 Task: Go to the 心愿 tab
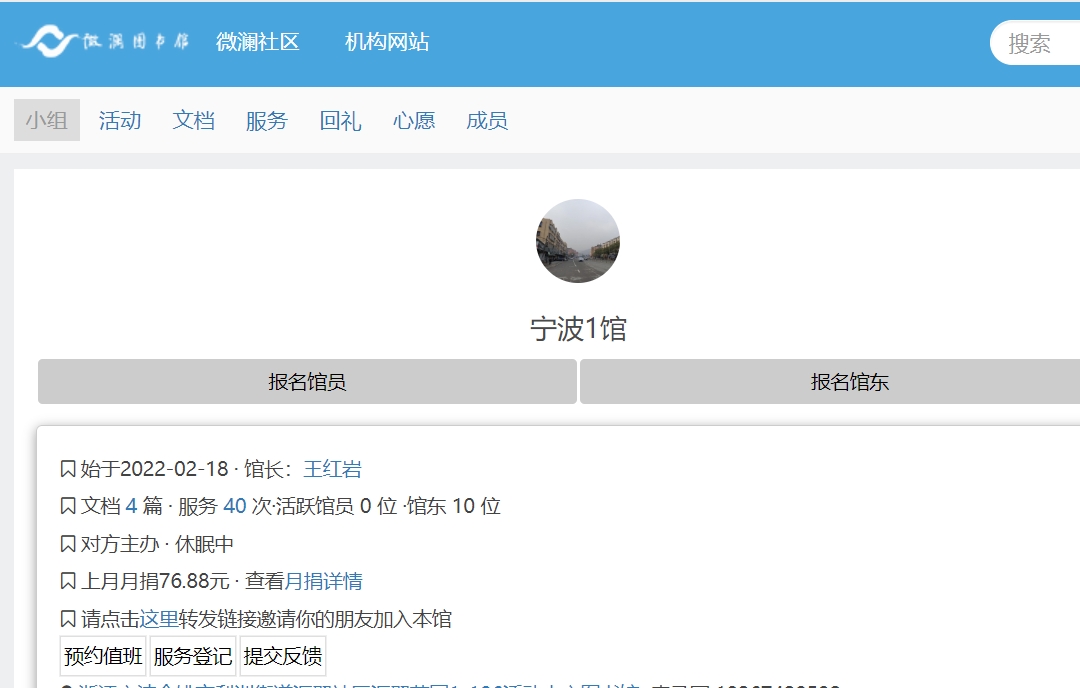click(414, 121)
